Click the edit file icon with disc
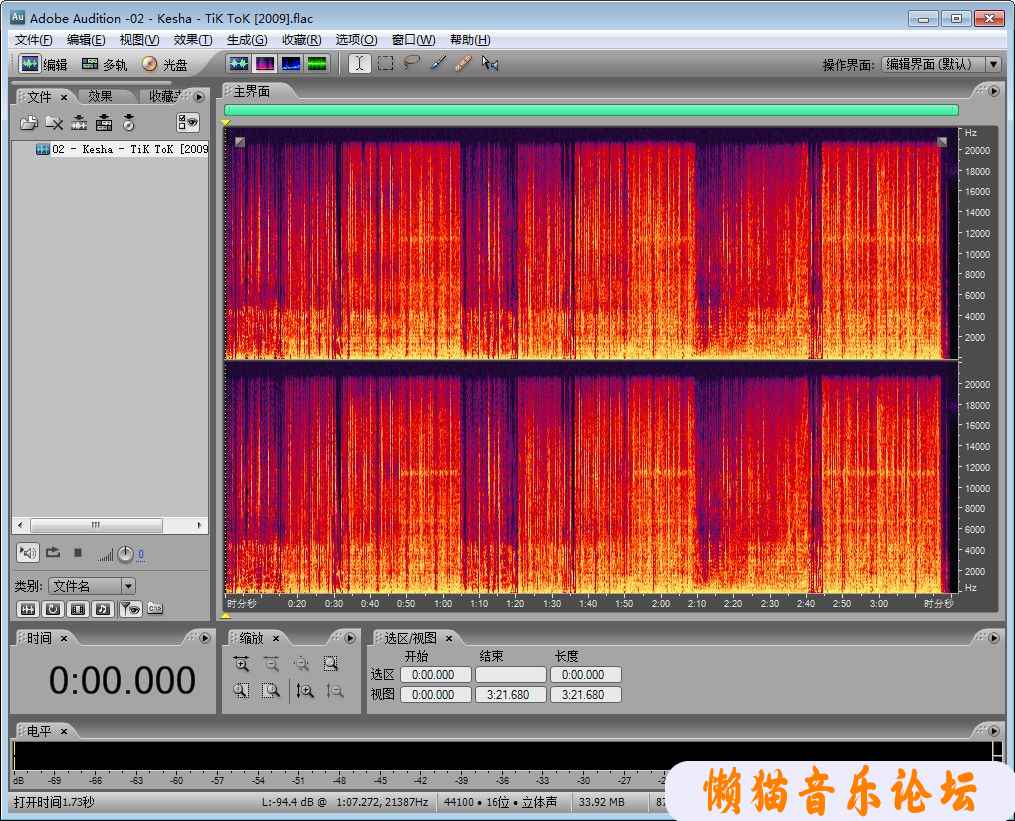1015x821 pixels. pyautogui.click(x=129, y=122)
